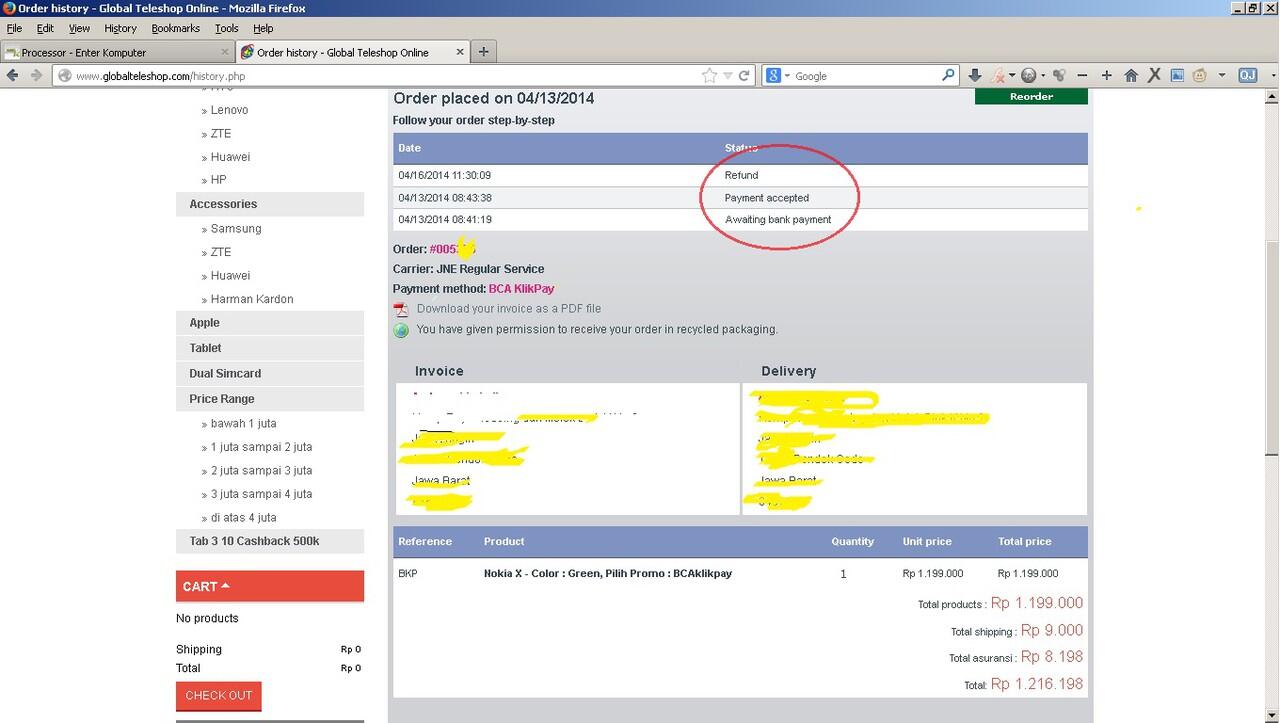This screenshot has width=1280, height=723.
Task: Select the Awaiting bank payment text
Action: coord(778,220)
